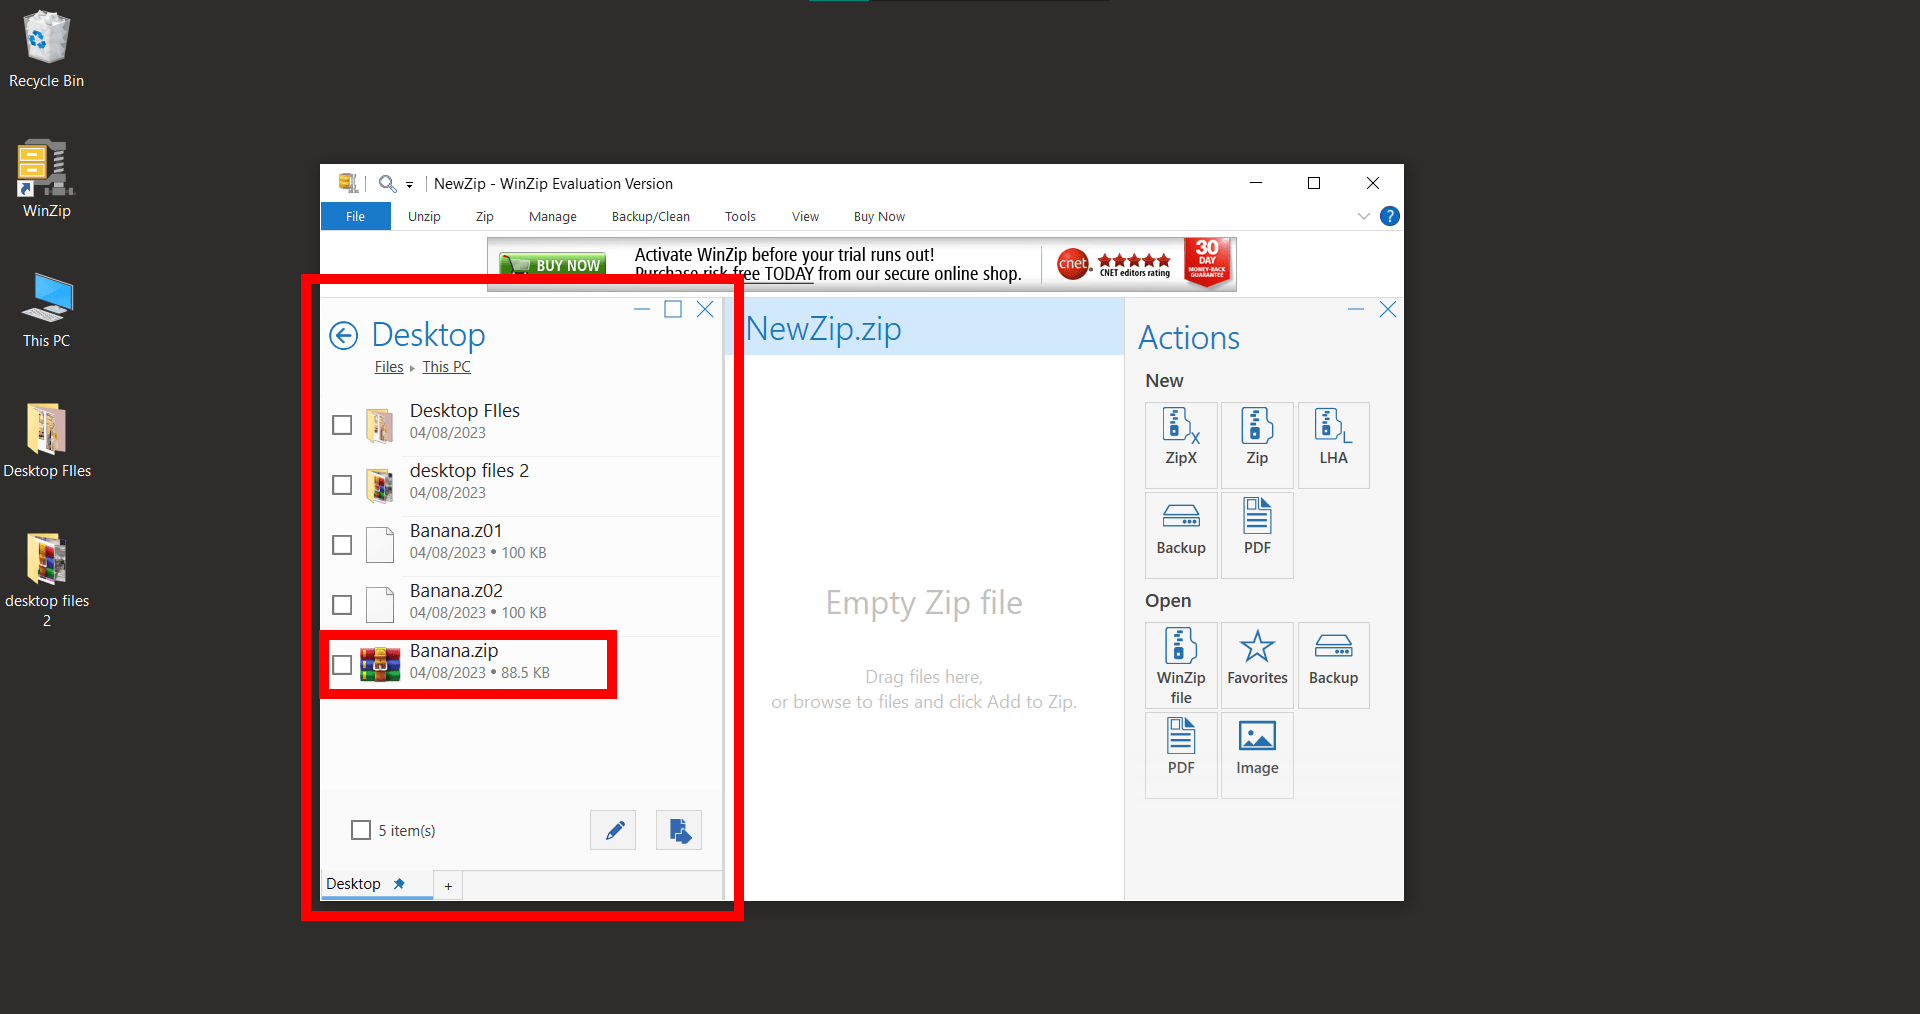Open a WinZip file via its Actions icon
Image resolution: width=1920 pixels, height=1014 pixels.
click(x=1181, y=665)
